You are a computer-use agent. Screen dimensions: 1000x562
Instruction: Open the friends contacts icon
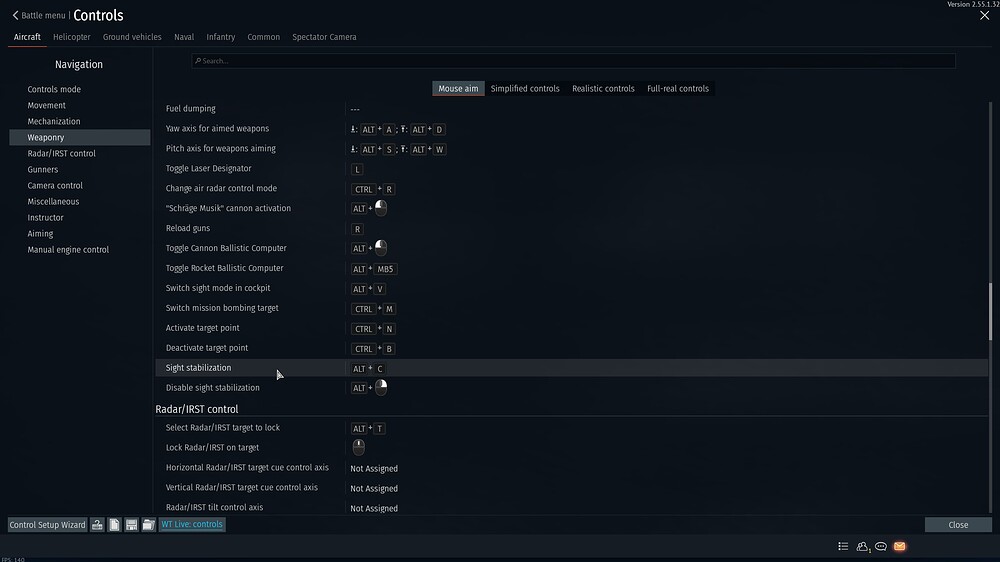coord(862,547)
